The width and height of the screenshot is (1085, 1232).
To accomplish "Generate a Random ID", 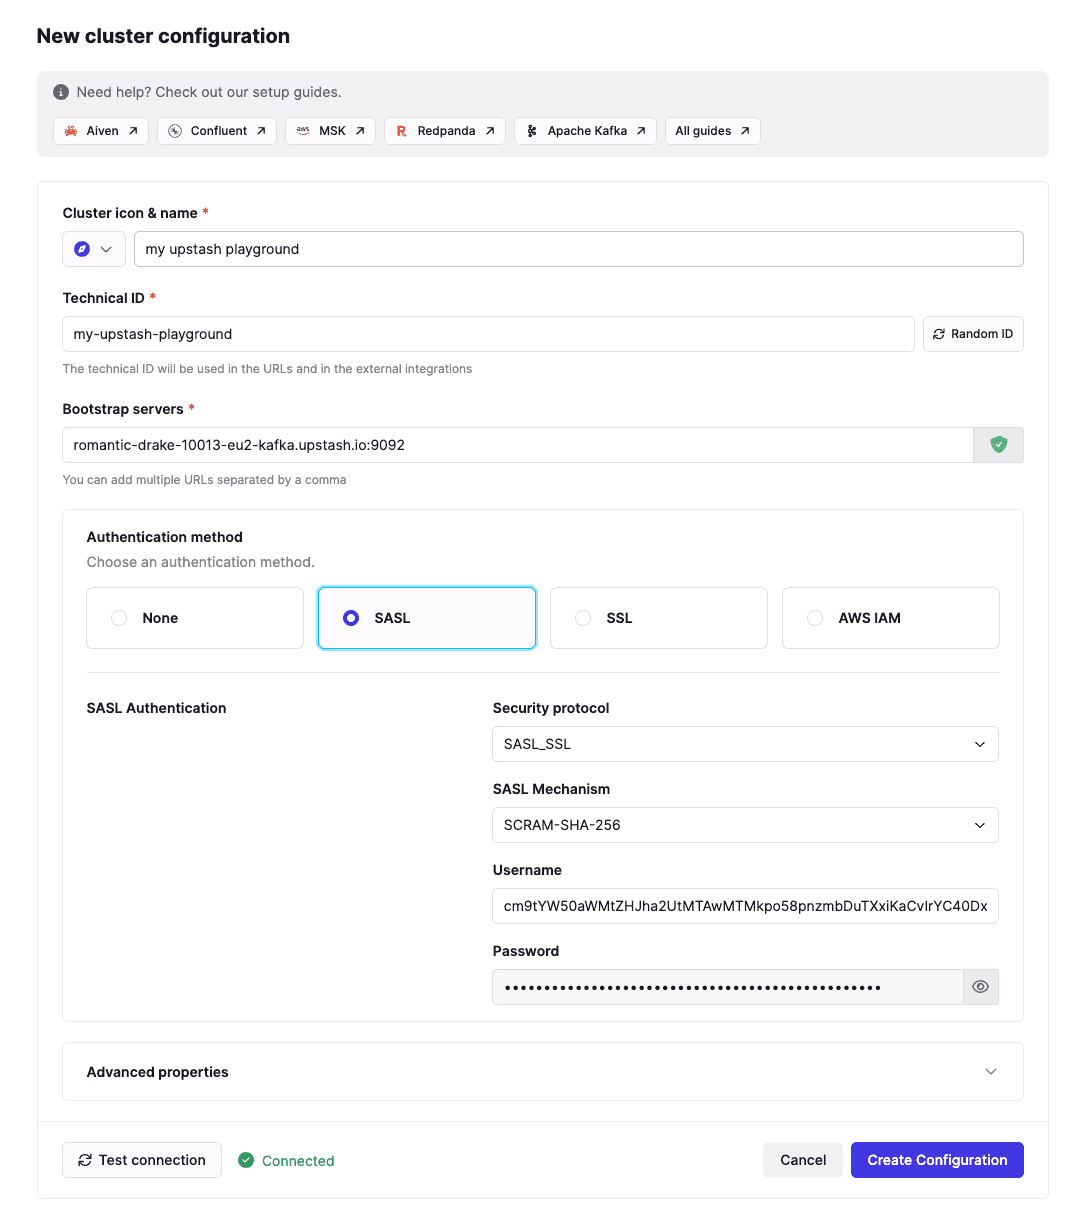I will click(x=973, y=334).
